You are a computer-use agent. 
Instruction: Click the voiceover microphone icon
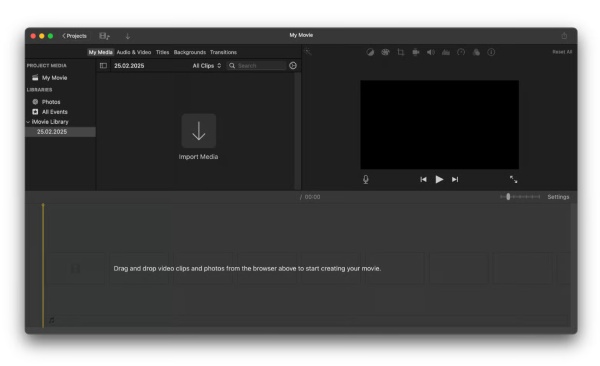366,179
